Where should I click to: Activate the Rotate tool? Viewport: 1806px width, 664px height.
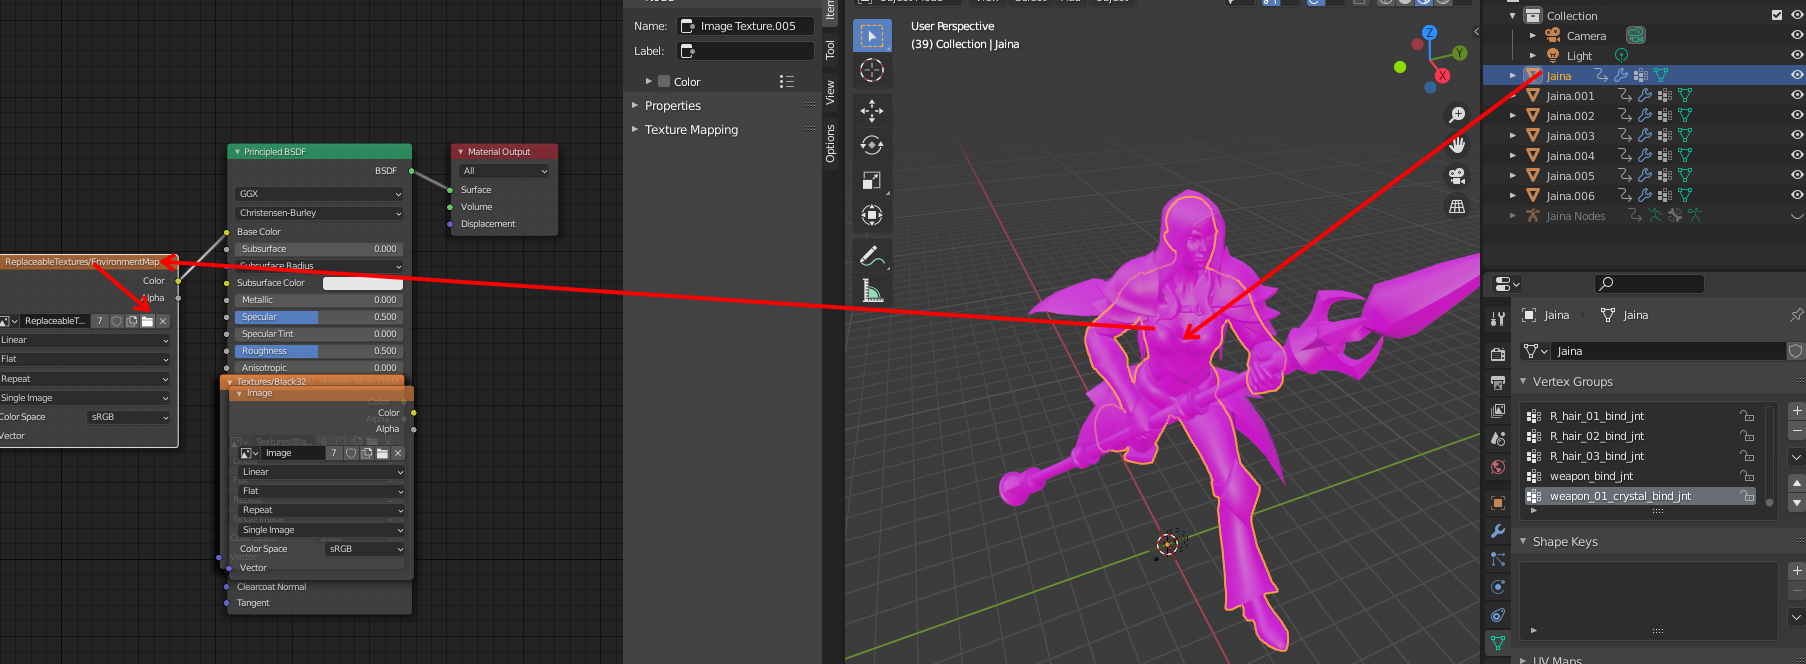(x=872, y=145)
